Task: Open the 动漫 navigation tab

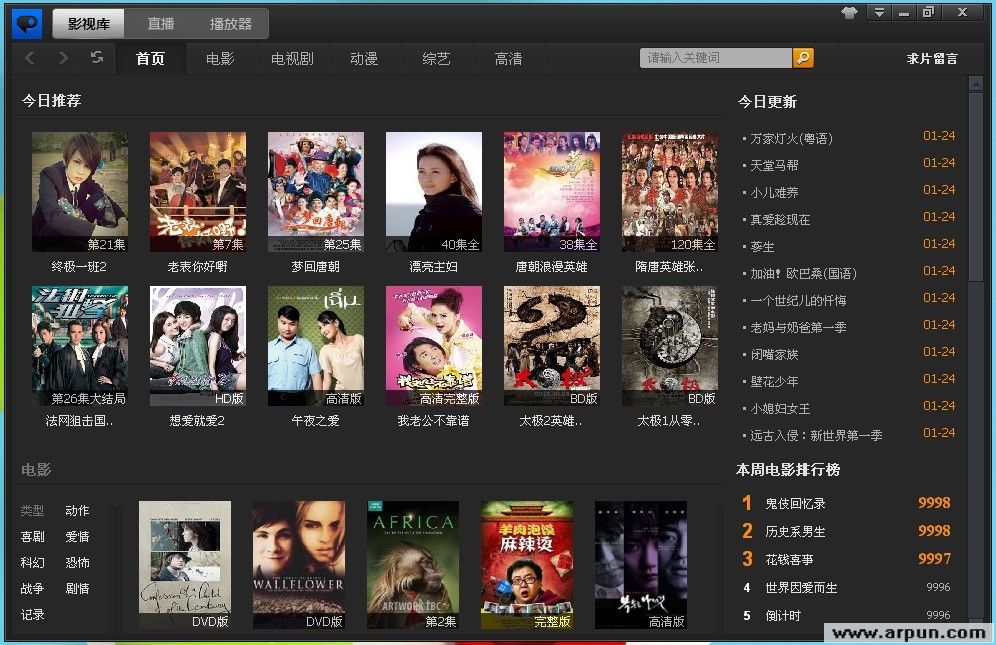Action: tap(364, 58)
